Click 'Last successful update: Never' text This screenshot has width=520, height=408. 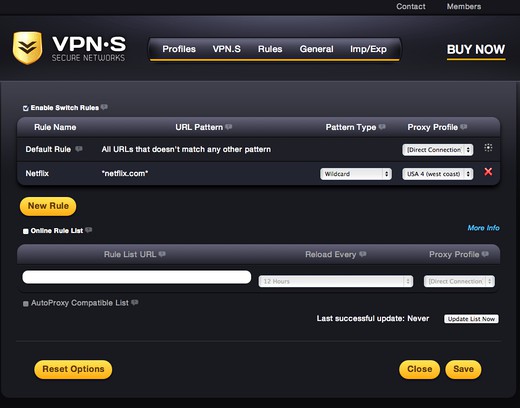(373, 318)
